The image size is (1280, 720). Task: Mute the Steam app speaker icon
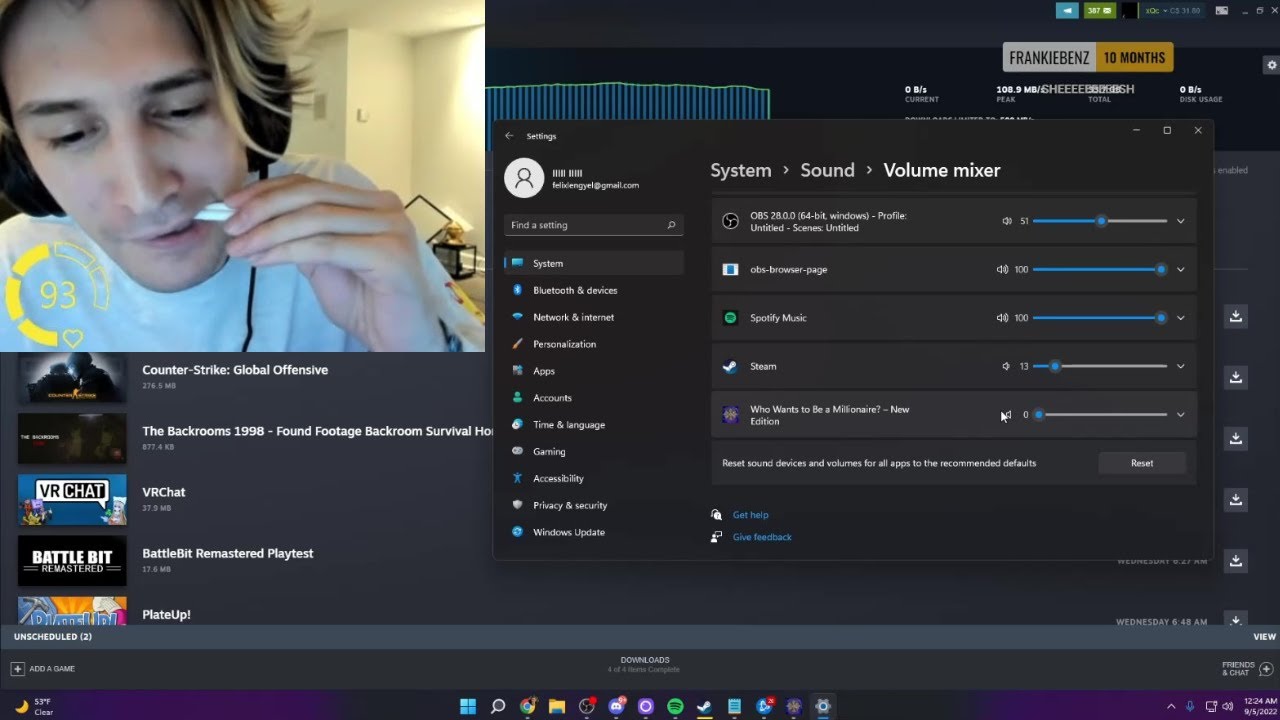click(x=1006, y=366)
